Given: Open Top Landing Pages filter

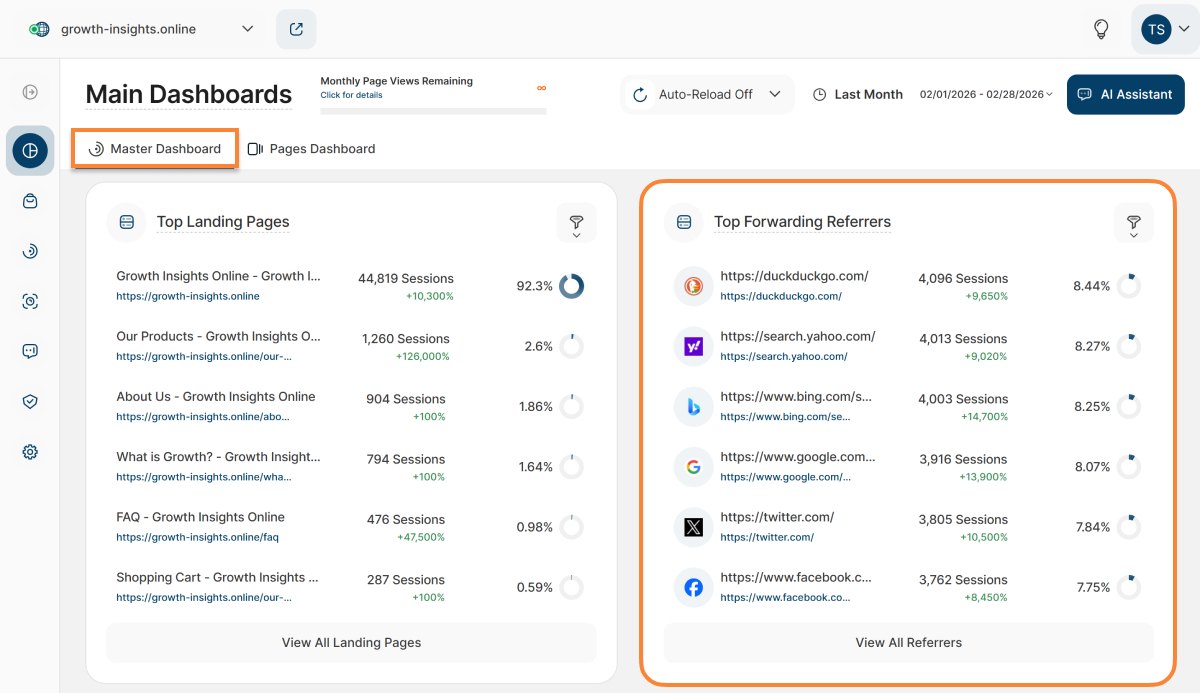Looking at the screenshot, I should click(576, 222).
